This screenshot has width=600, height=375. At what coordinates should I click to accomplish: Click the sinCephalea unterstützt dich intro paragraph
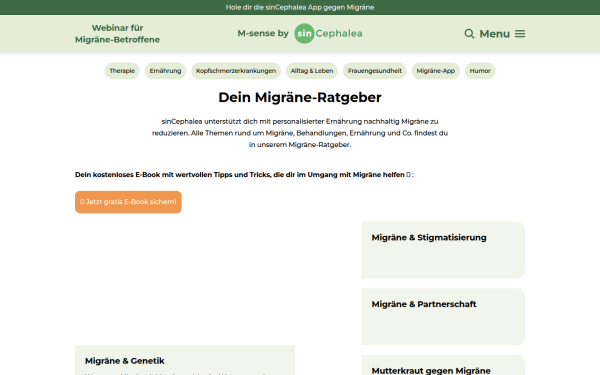coord(300,133)
